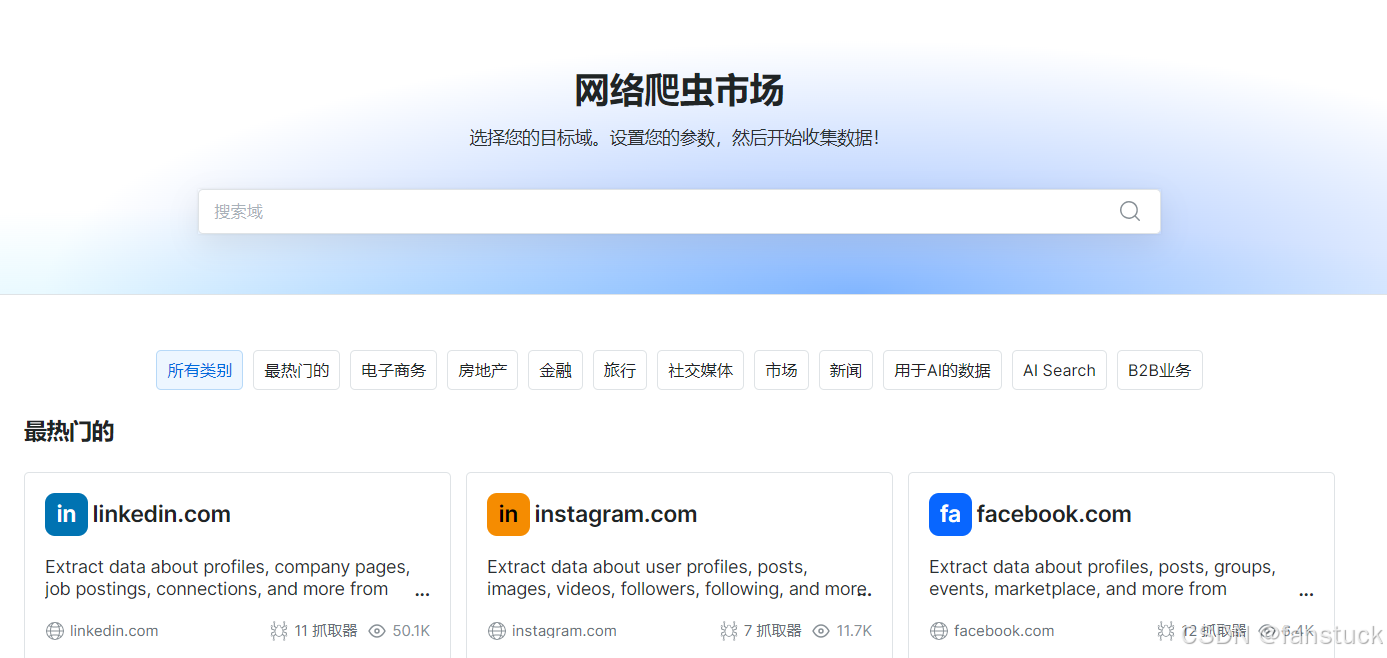This screenshot has height=658, width=1387.
Task: Click globe icon beside linkedin.com domain
Action: coord(55,631)
